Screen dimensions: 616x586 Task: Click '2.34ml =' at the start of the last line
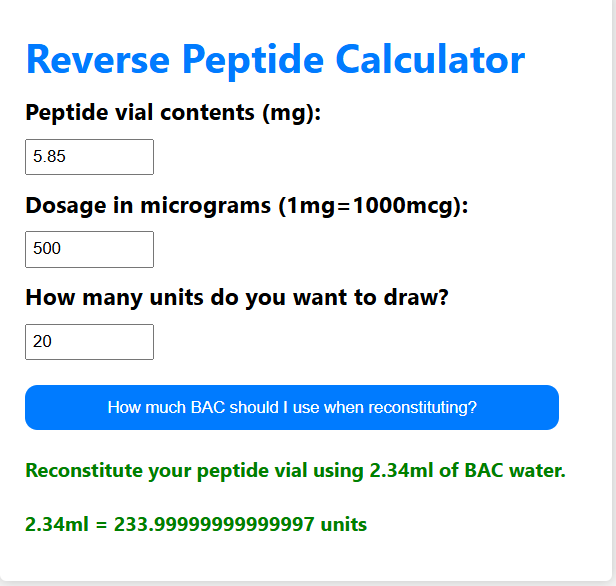pos(66,524)
